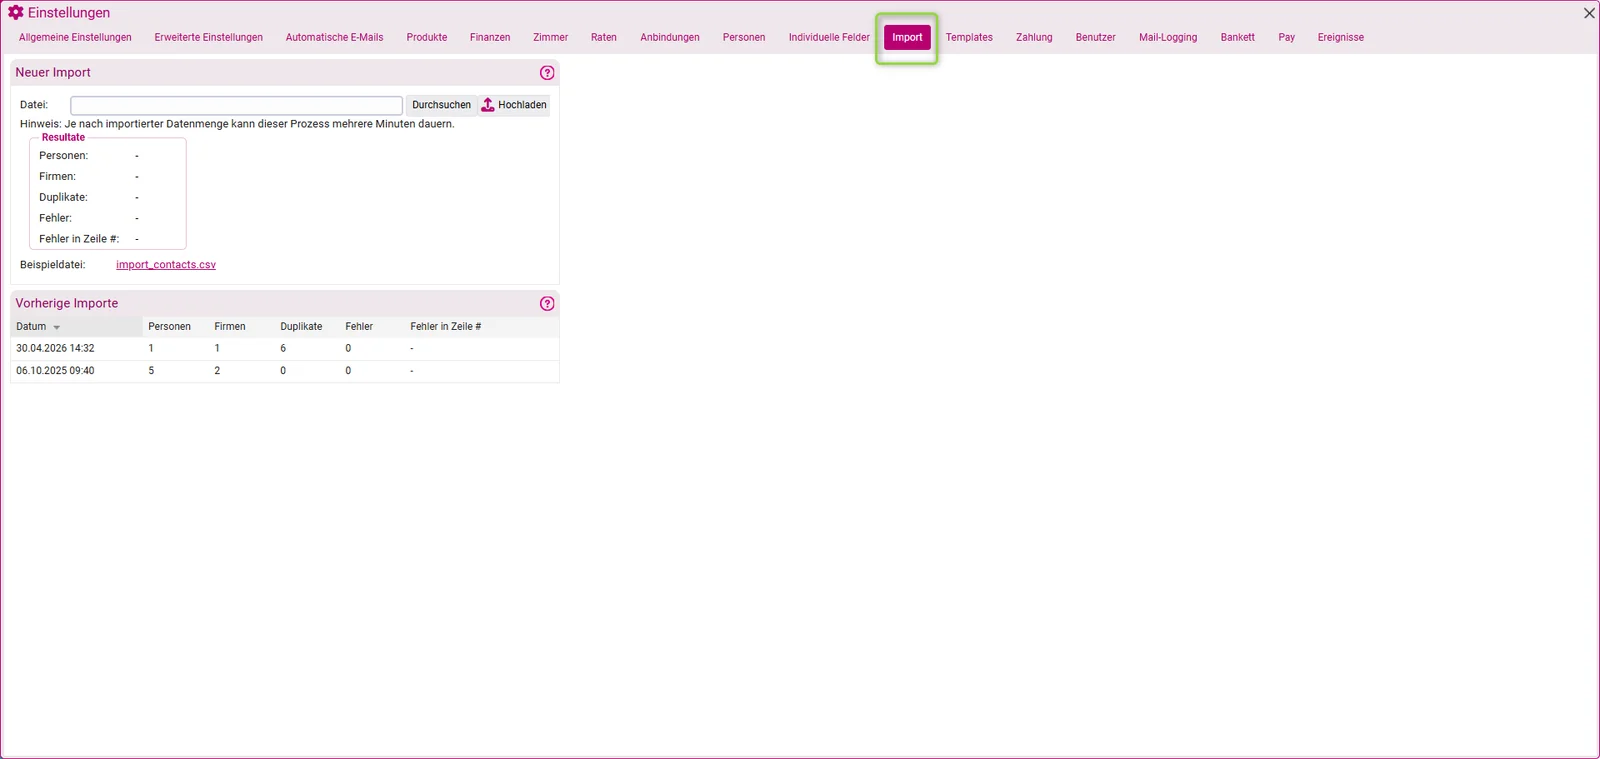Switch to the Zimmer tab
Image resolution: width=1600 pixels, height=759 pixels.
pos(551,38)
